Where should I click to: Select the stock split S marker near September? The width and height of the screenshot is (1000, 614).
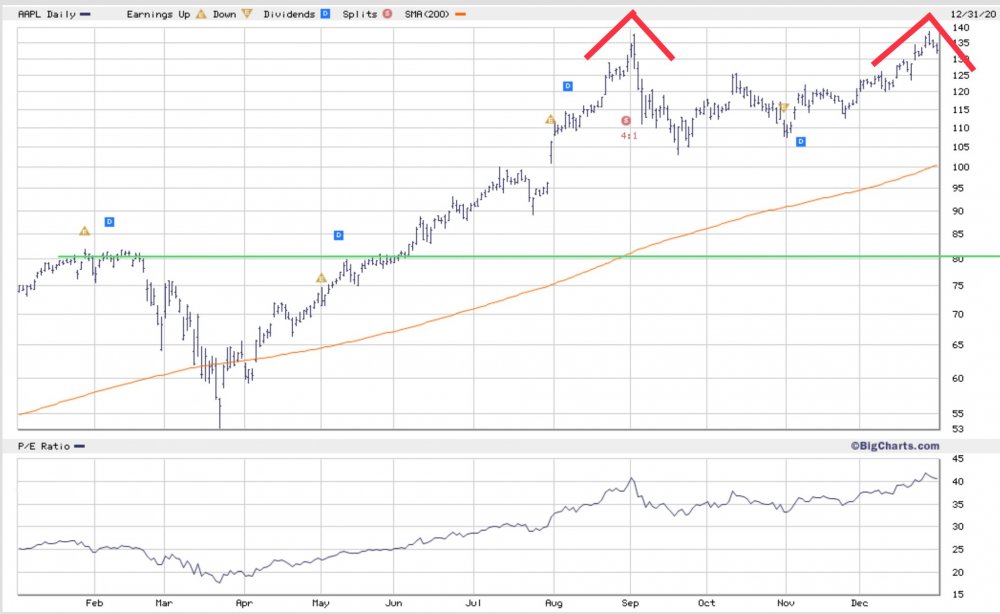click(626, 121)
